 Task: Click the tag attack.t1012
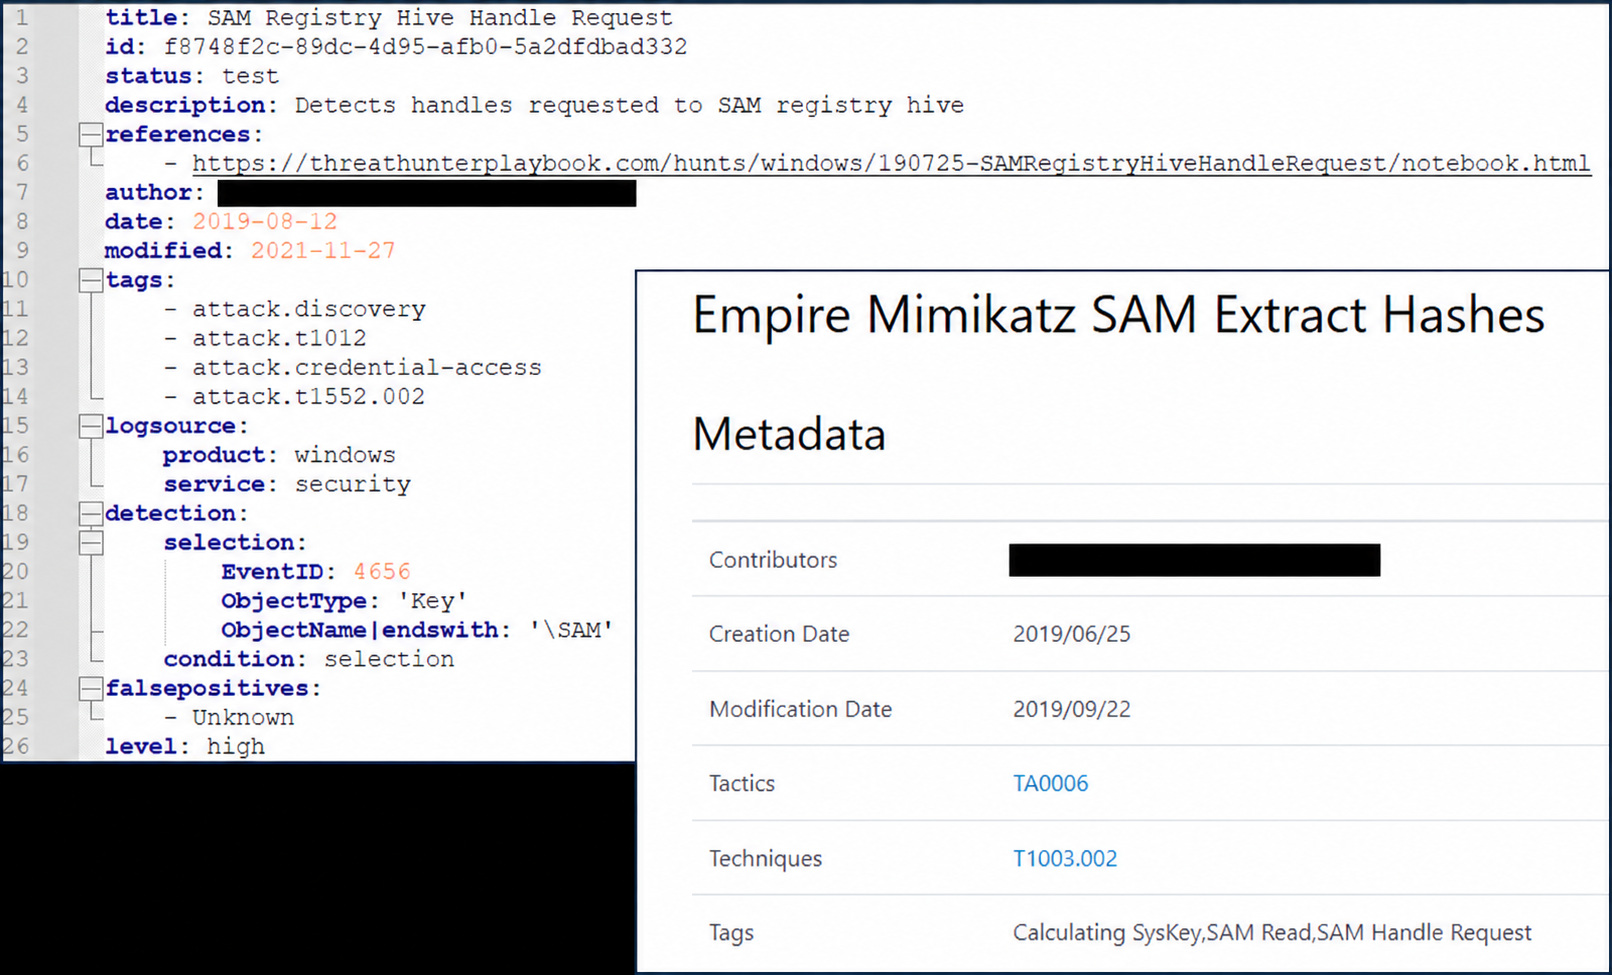[279, 338]
